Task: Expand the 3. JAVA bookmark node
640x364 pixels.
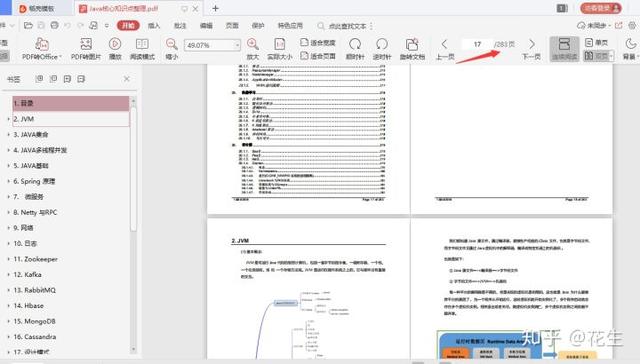Action: pyautogui.click(x=9, y=134)
